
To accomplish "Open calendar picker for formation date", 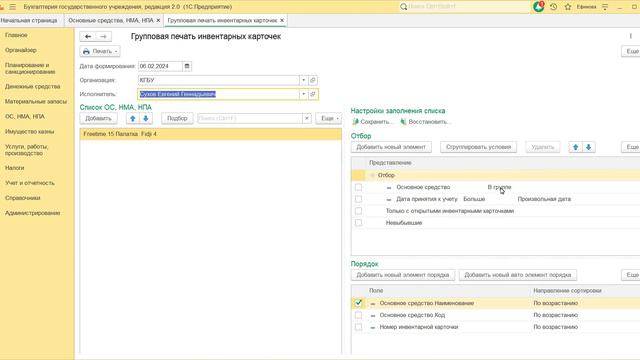I will point(187,66).
